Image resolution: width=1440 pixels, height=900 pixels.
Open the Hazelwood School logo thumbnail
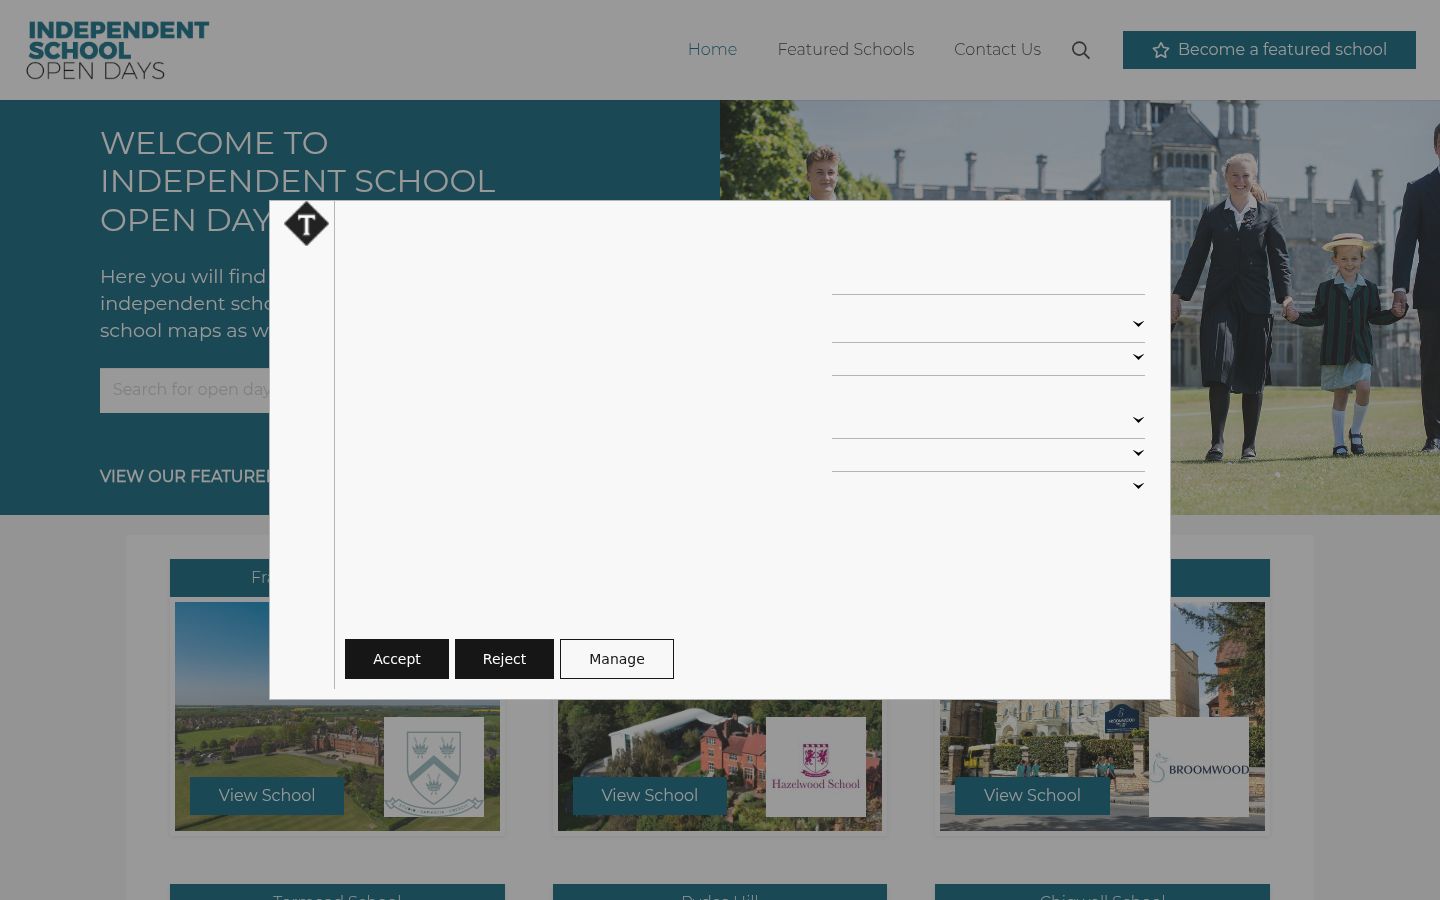click(x=816, y=767)
